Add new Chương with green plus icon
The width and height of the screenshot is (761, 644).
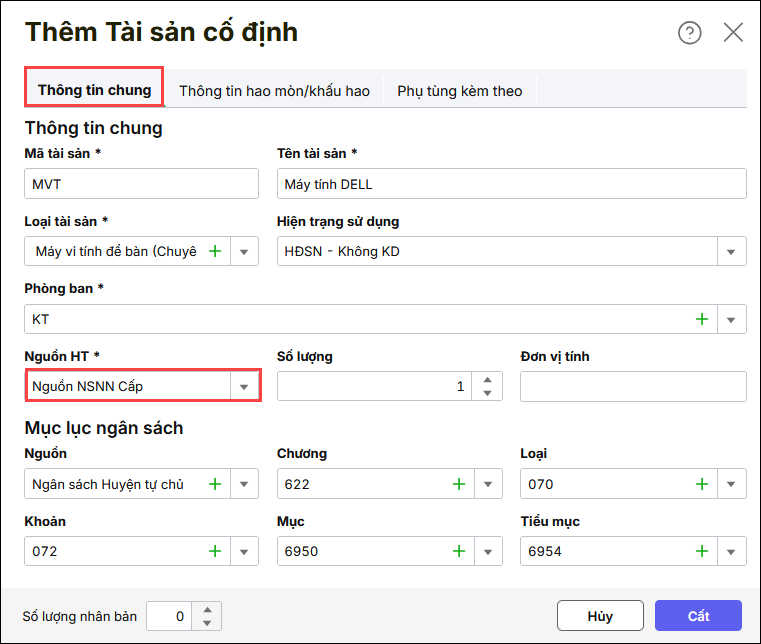click(459, 484)
